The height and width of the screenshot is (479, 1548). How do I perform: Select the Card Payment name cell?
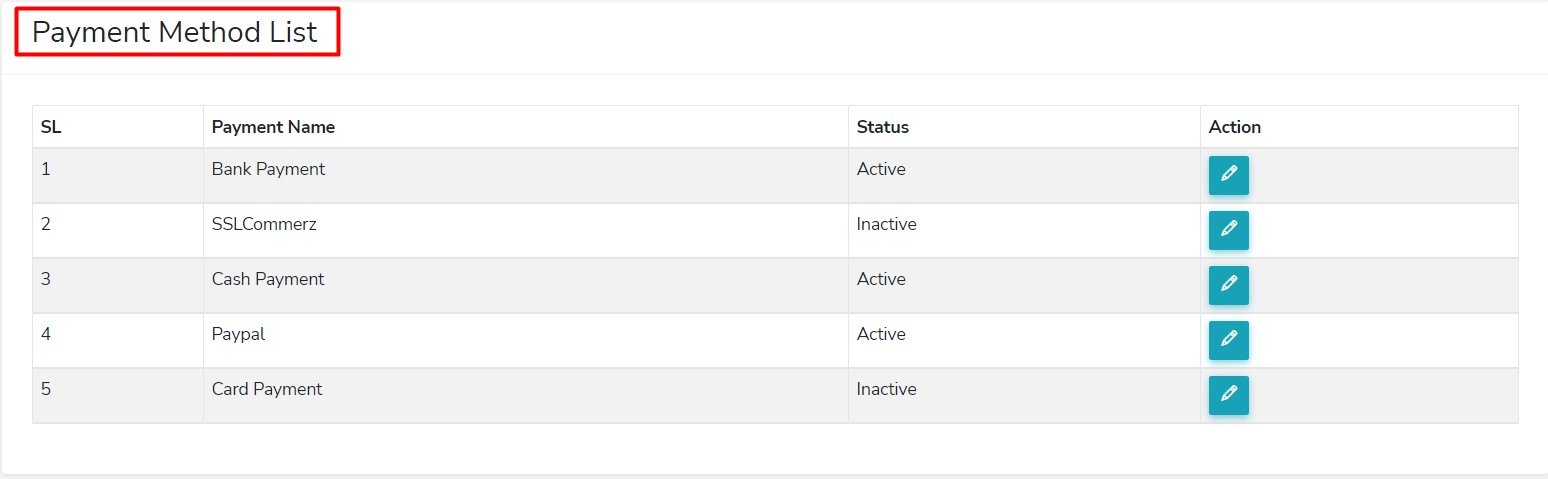click(267, 389)
